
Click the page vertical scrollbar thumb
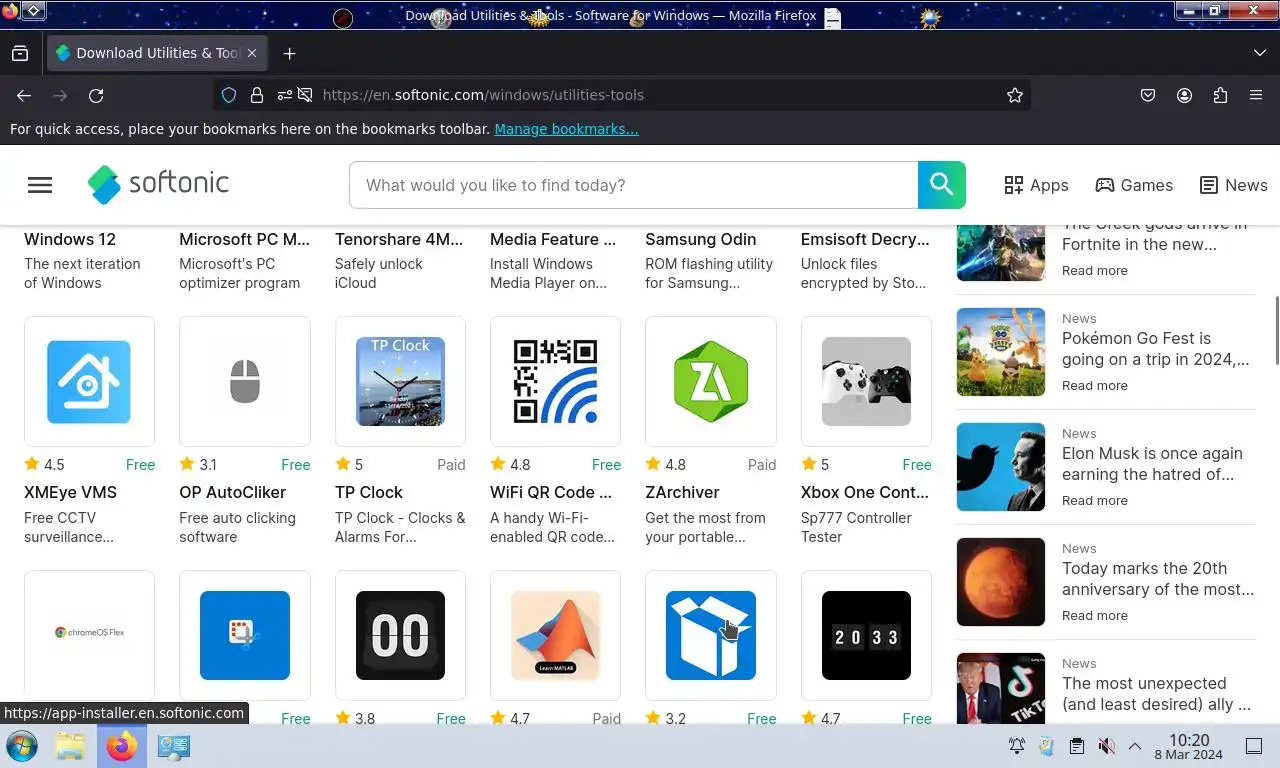(x=1276, y=330)
